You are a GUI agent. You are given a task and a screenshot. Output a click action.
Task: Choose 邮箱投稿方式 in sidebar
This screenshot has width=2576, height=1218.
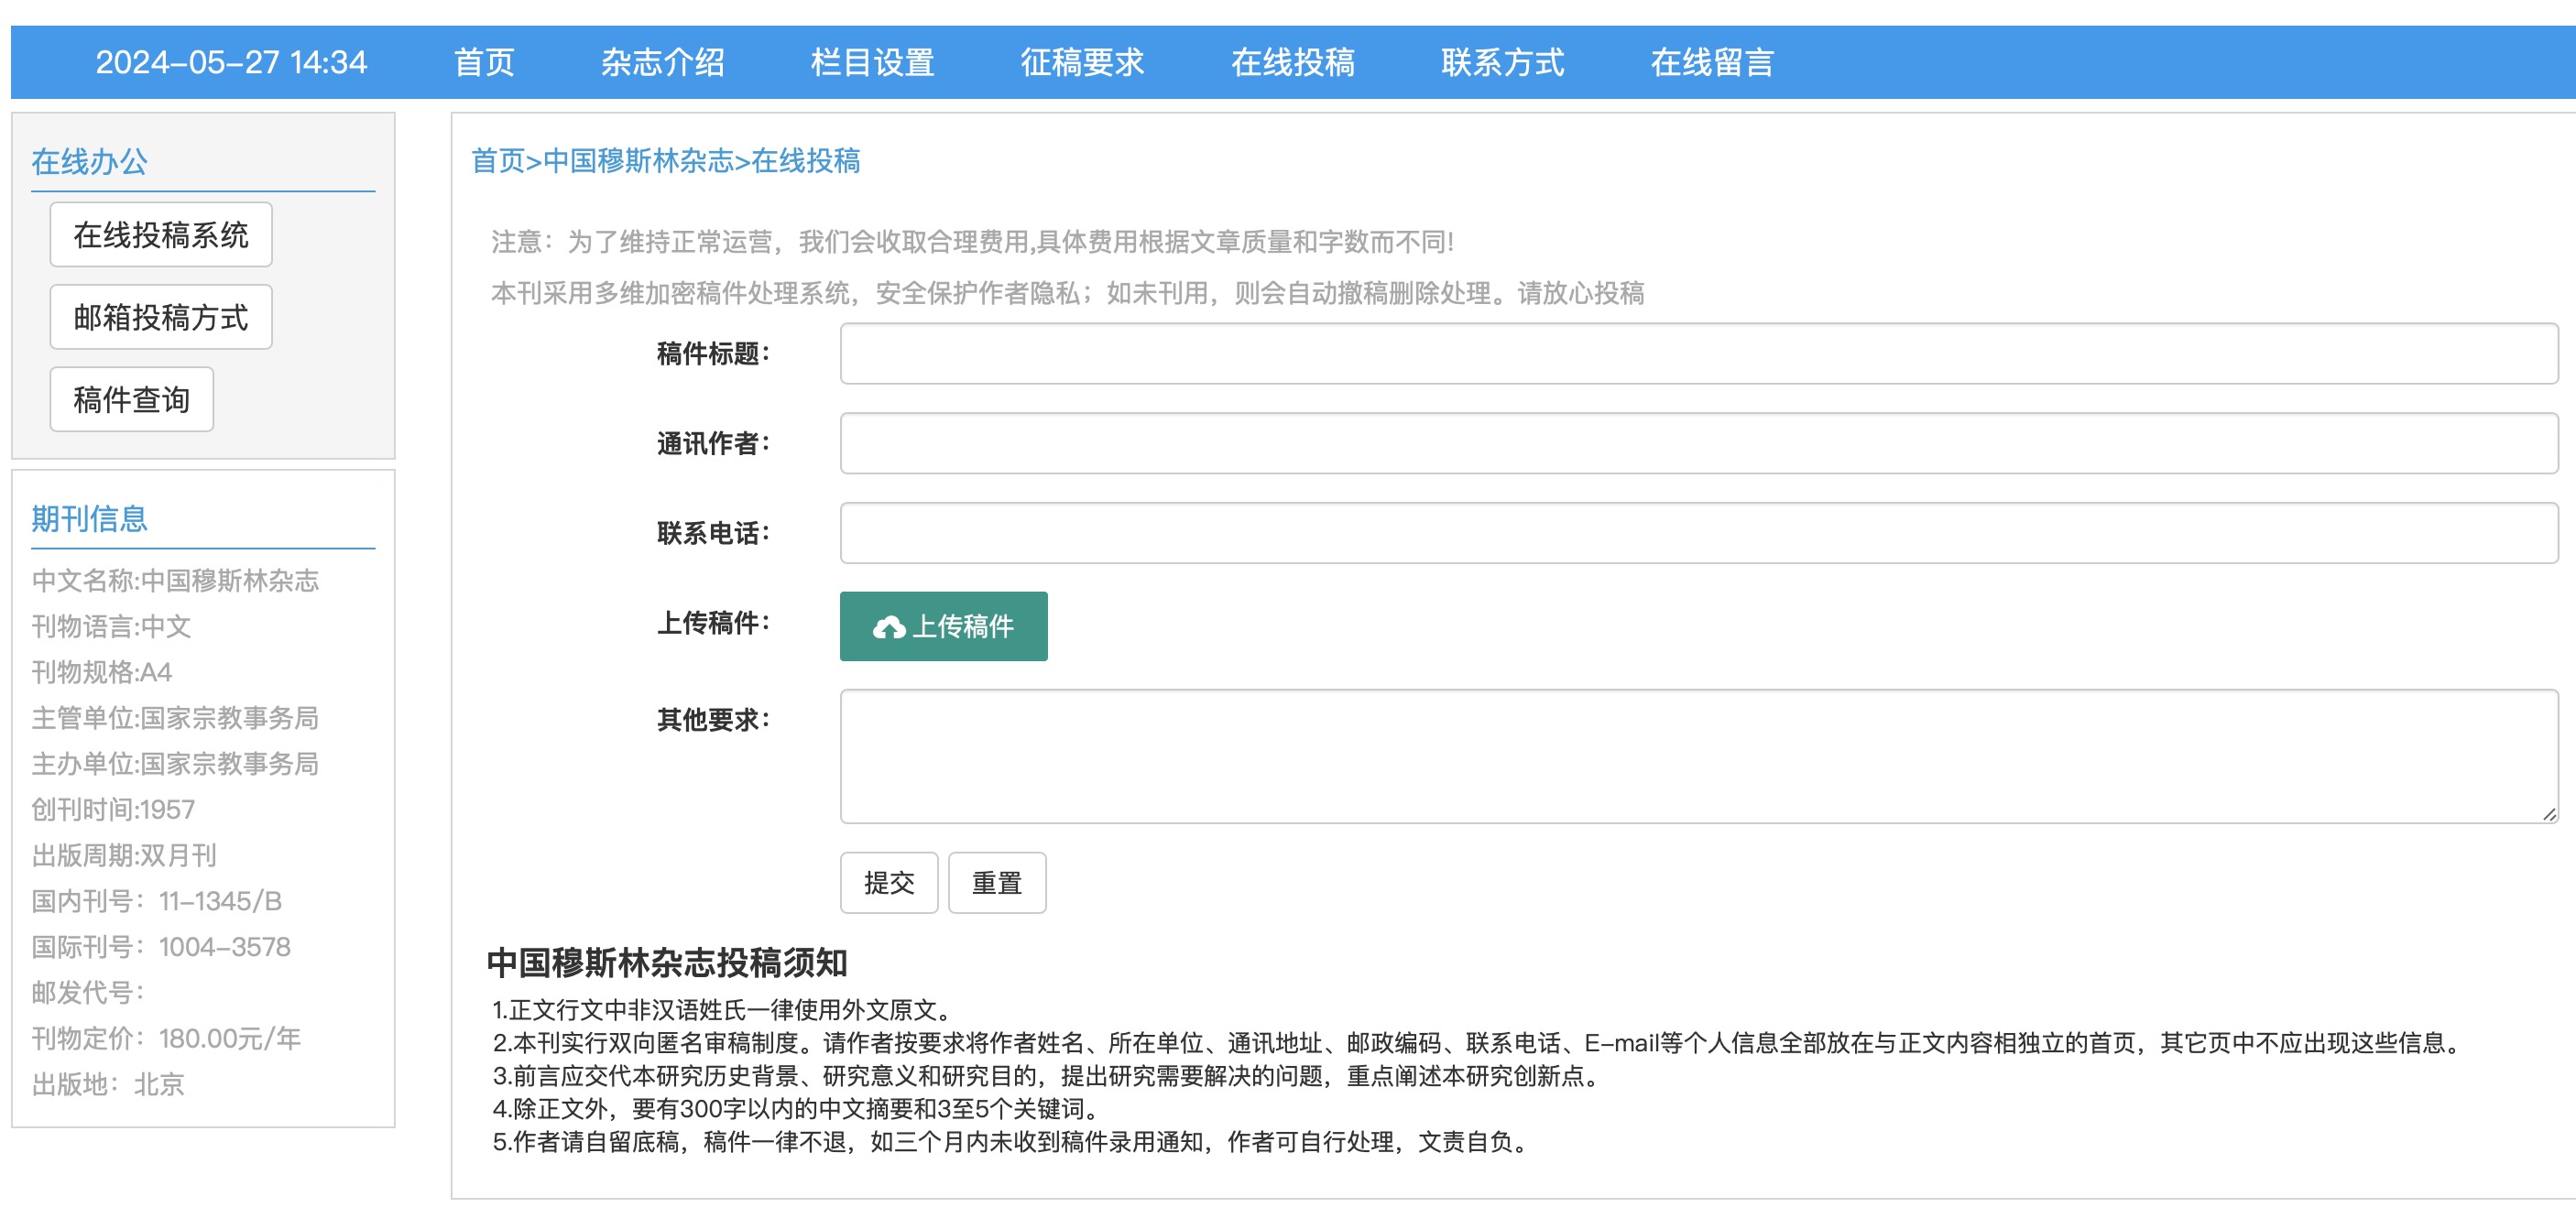coord(161,317)
